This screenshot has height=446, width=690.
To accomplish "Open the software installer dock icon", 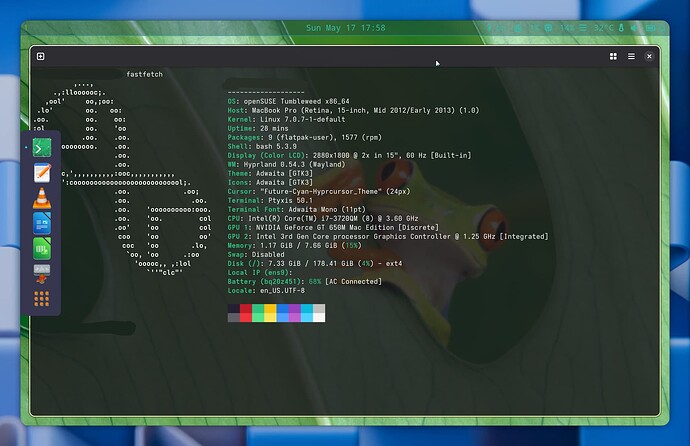I will coord(42,274).
